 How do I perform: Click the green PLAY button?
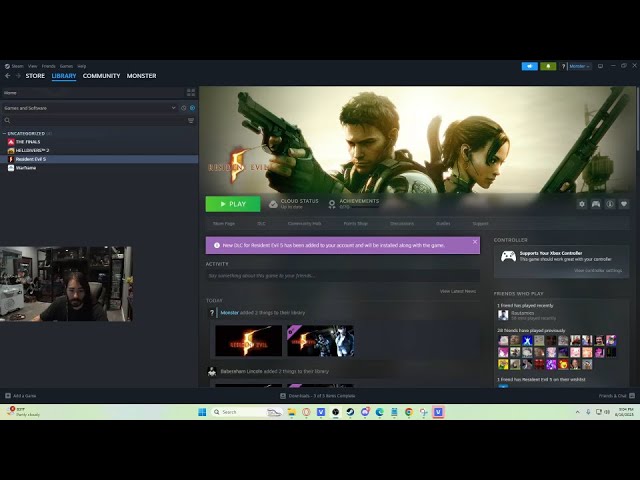tap(233, 204)
